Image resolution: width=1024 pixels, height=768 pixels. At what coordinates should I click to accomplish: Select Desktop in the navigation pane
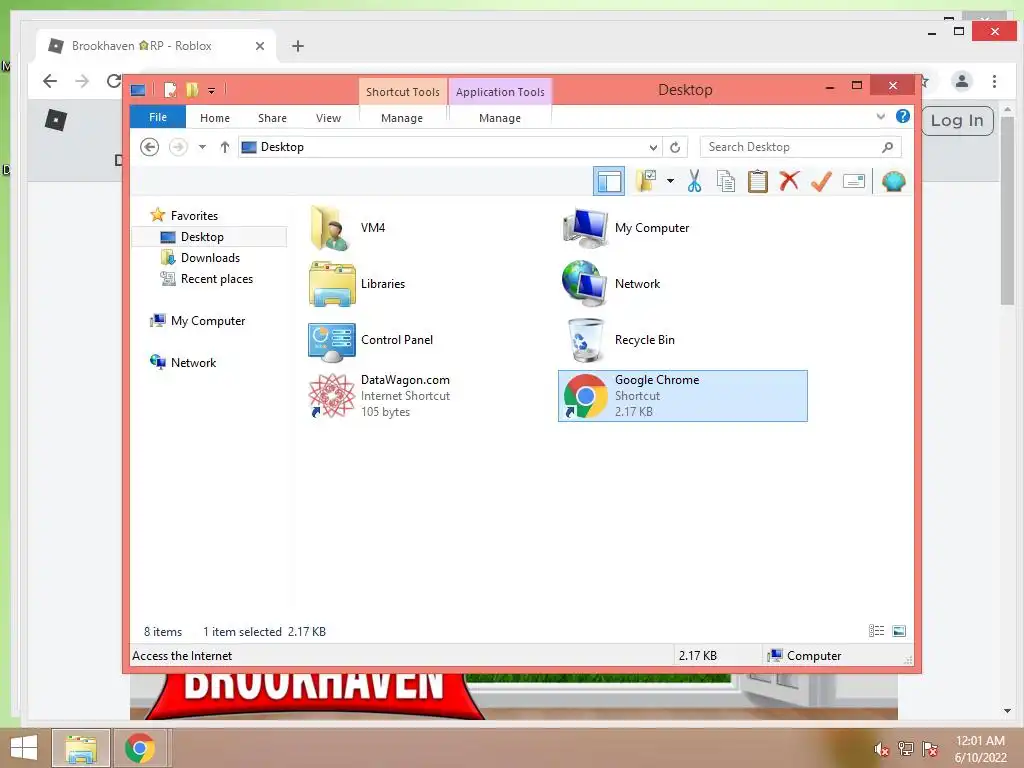tap(210, 236)
